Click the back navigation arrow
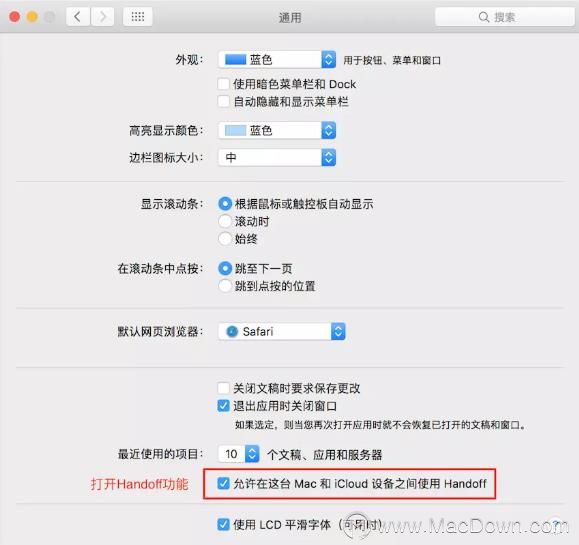The height and width of the screenshot is (545, 579). (78, 17)
